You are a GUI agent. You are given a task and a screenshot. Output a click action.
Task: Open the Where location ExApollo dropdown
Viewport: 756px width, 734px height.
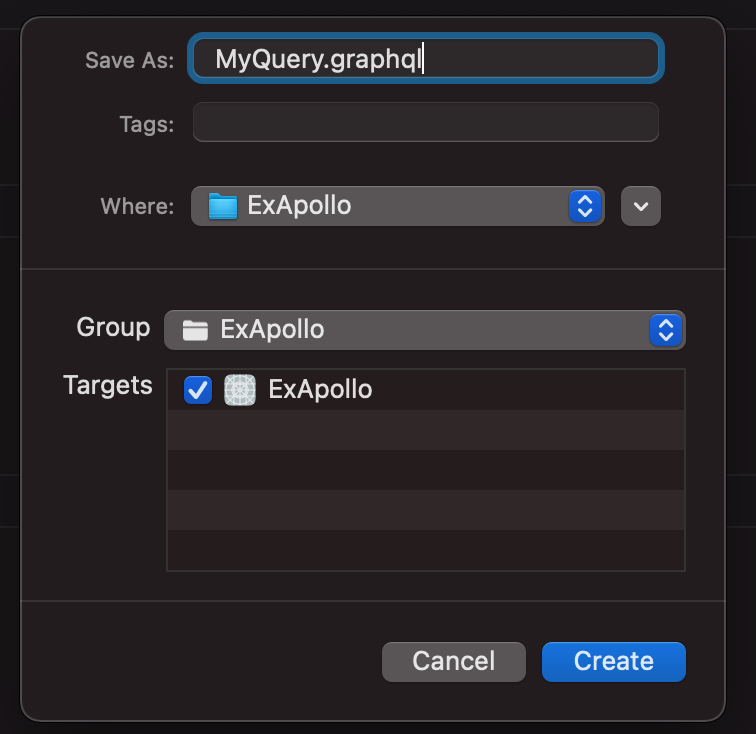coord(398,206)
